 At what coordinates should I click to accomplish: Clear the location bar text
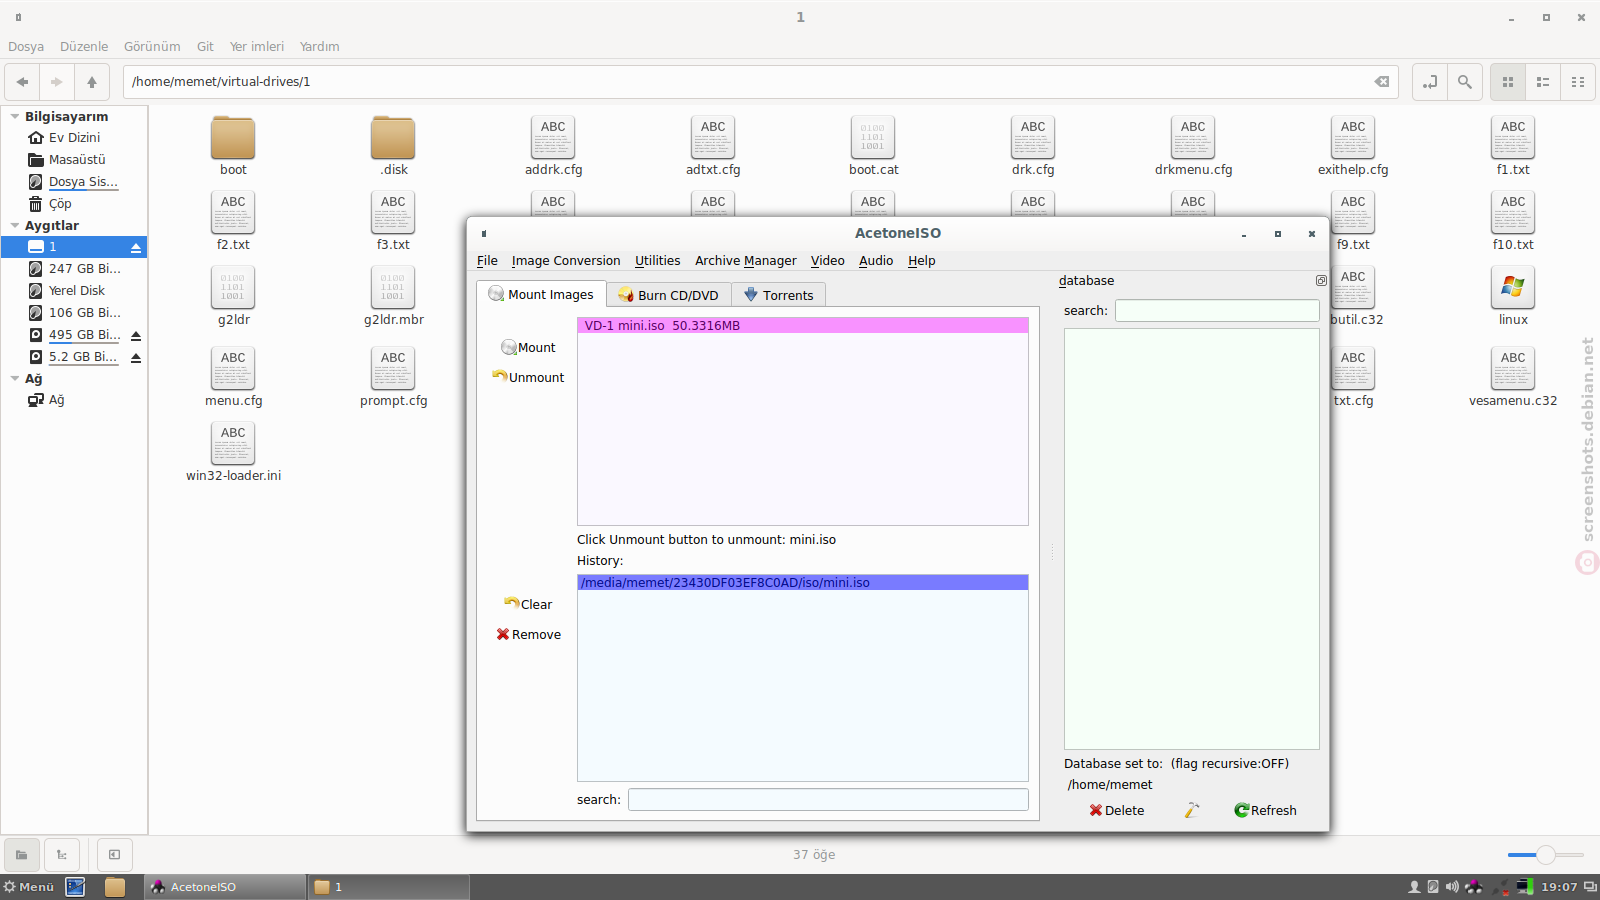coord(1382,82)
